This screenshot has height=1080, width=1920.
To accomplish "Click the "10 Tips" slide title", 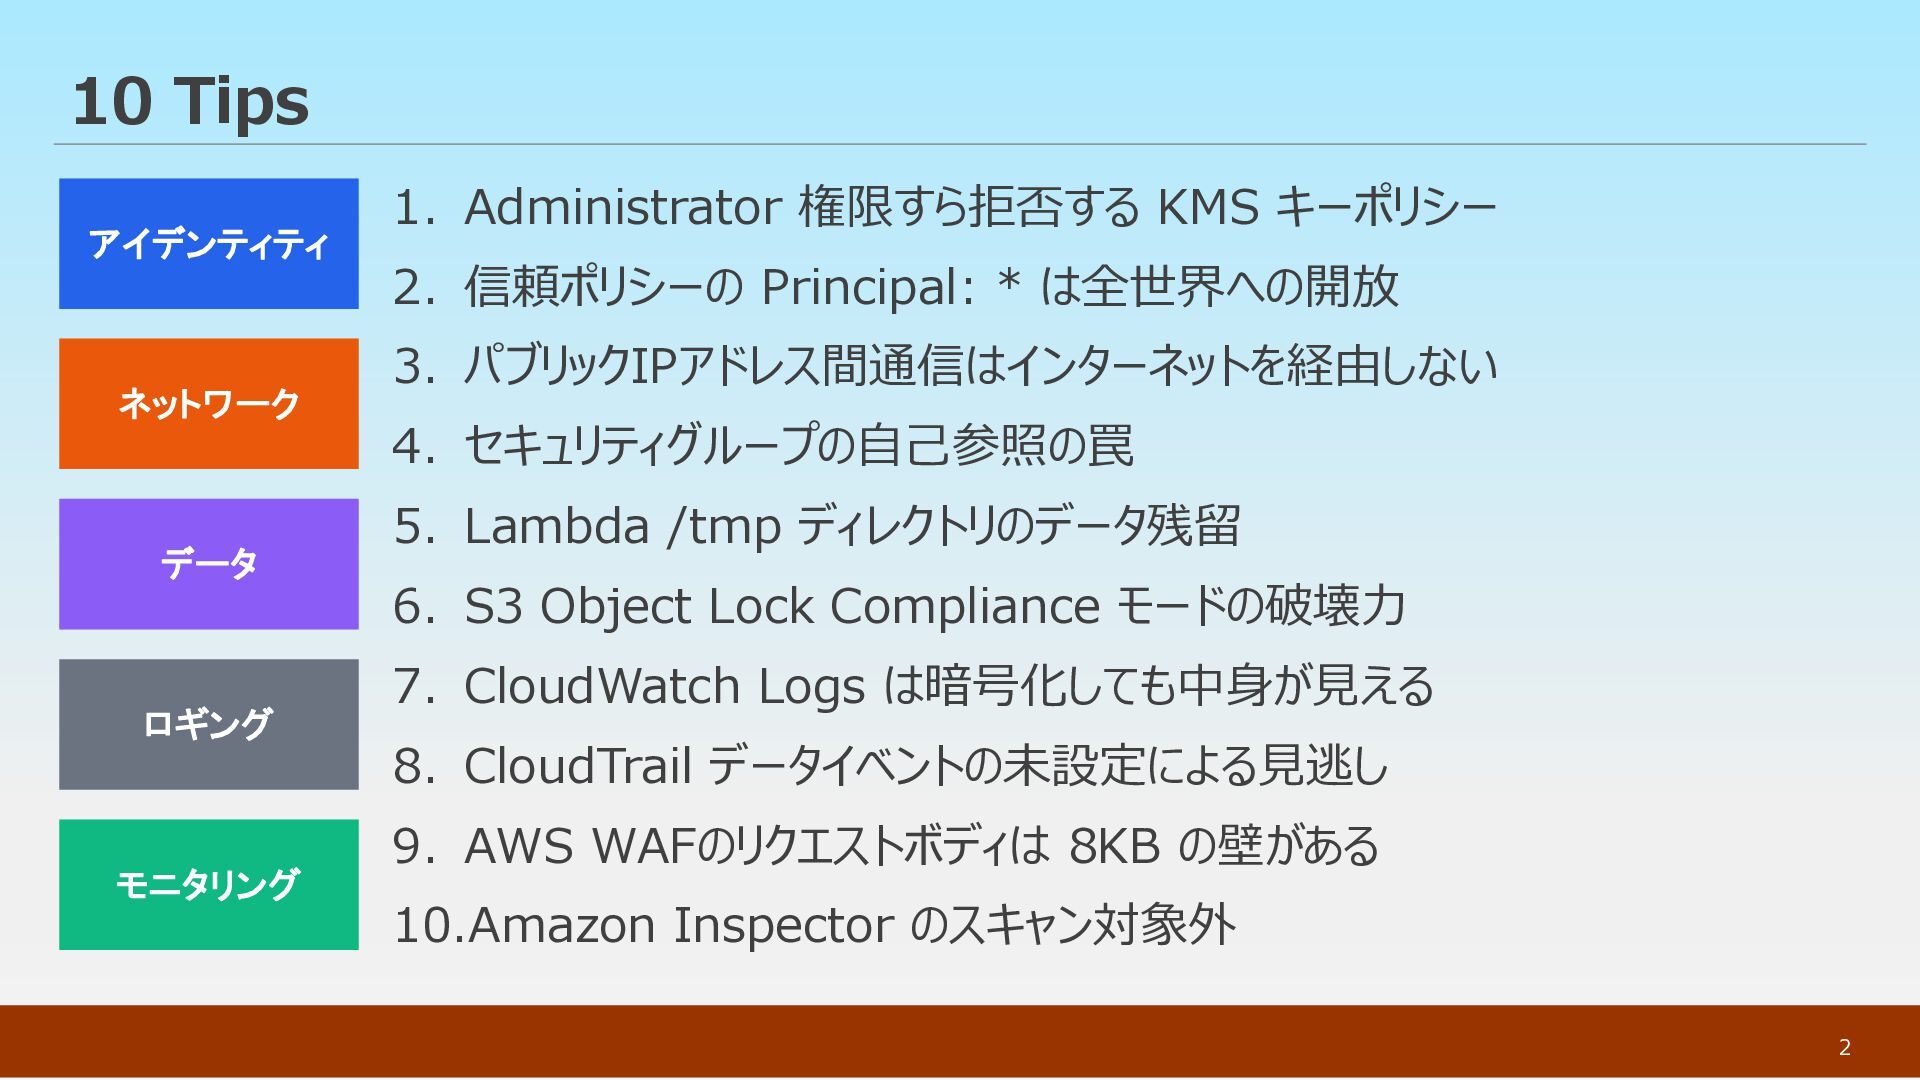I will click(x=190, y=102).
